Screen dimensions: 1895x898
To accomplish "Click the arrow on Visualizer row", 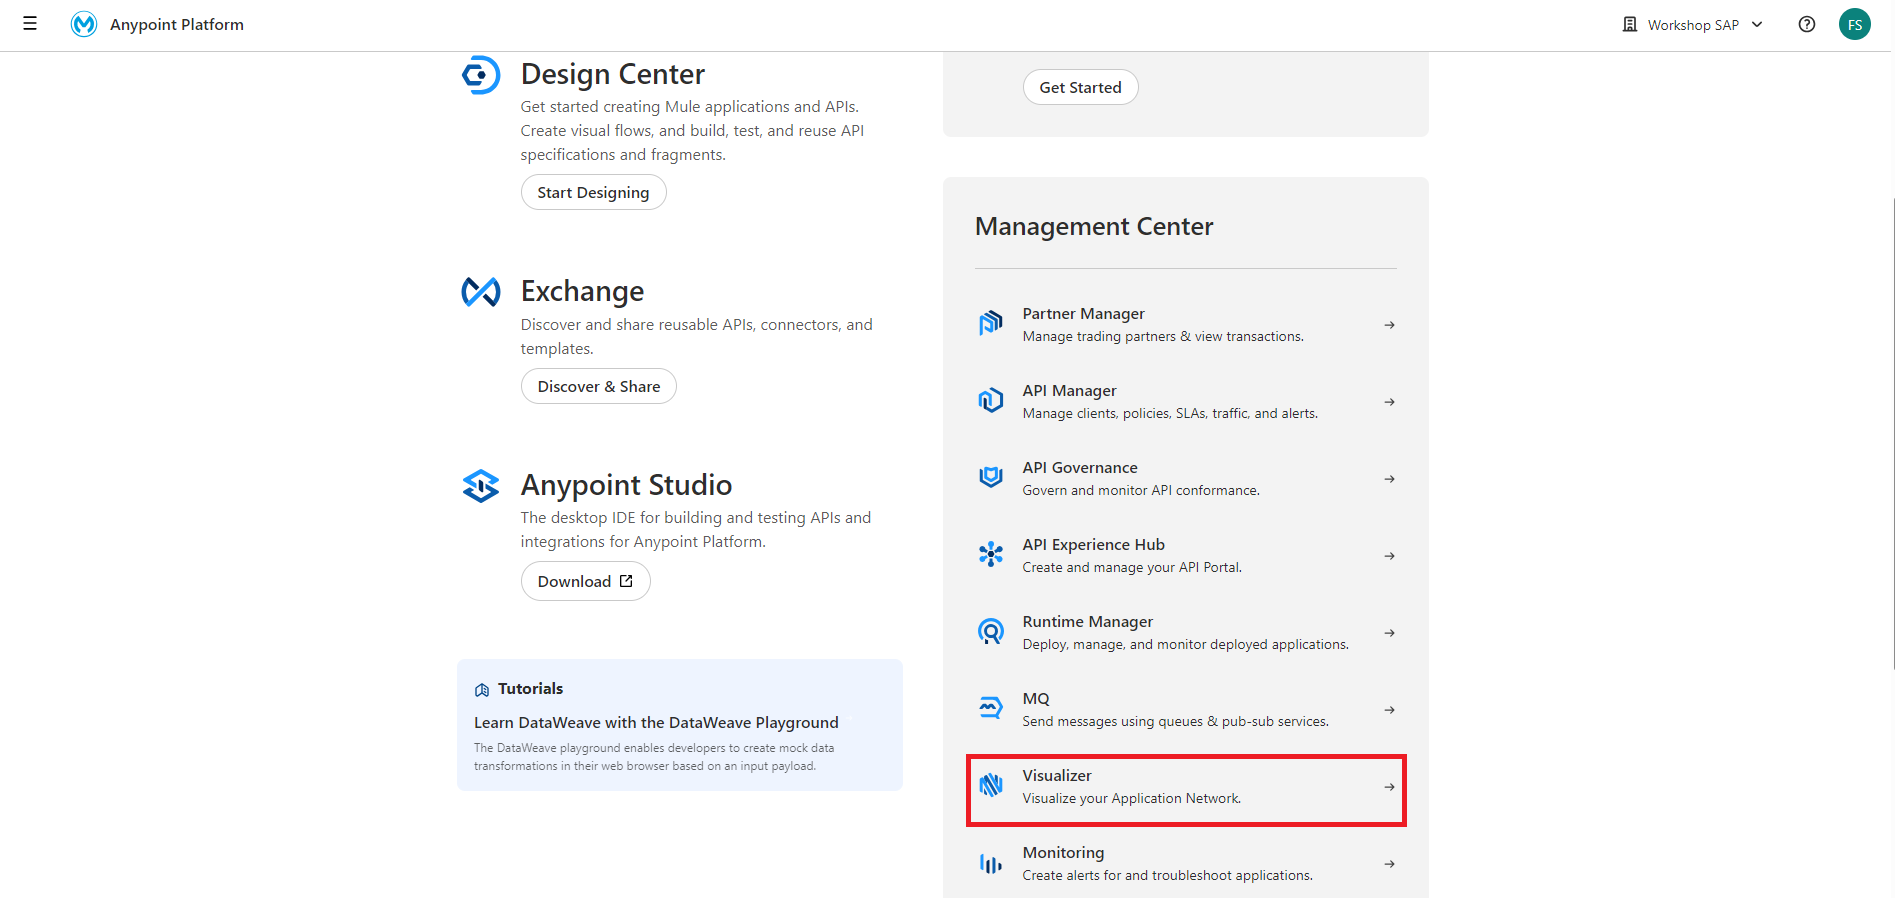I will (1390, 787).
